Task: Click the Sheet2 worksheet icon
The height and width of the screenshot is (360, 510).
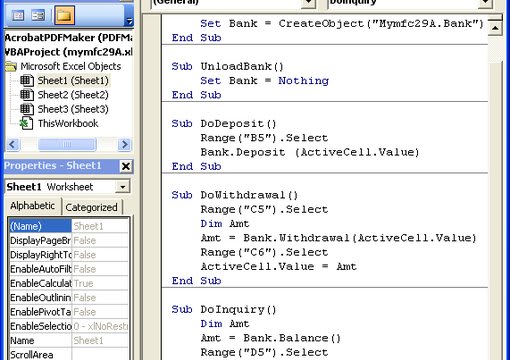Action: click(x=27, y=95)
